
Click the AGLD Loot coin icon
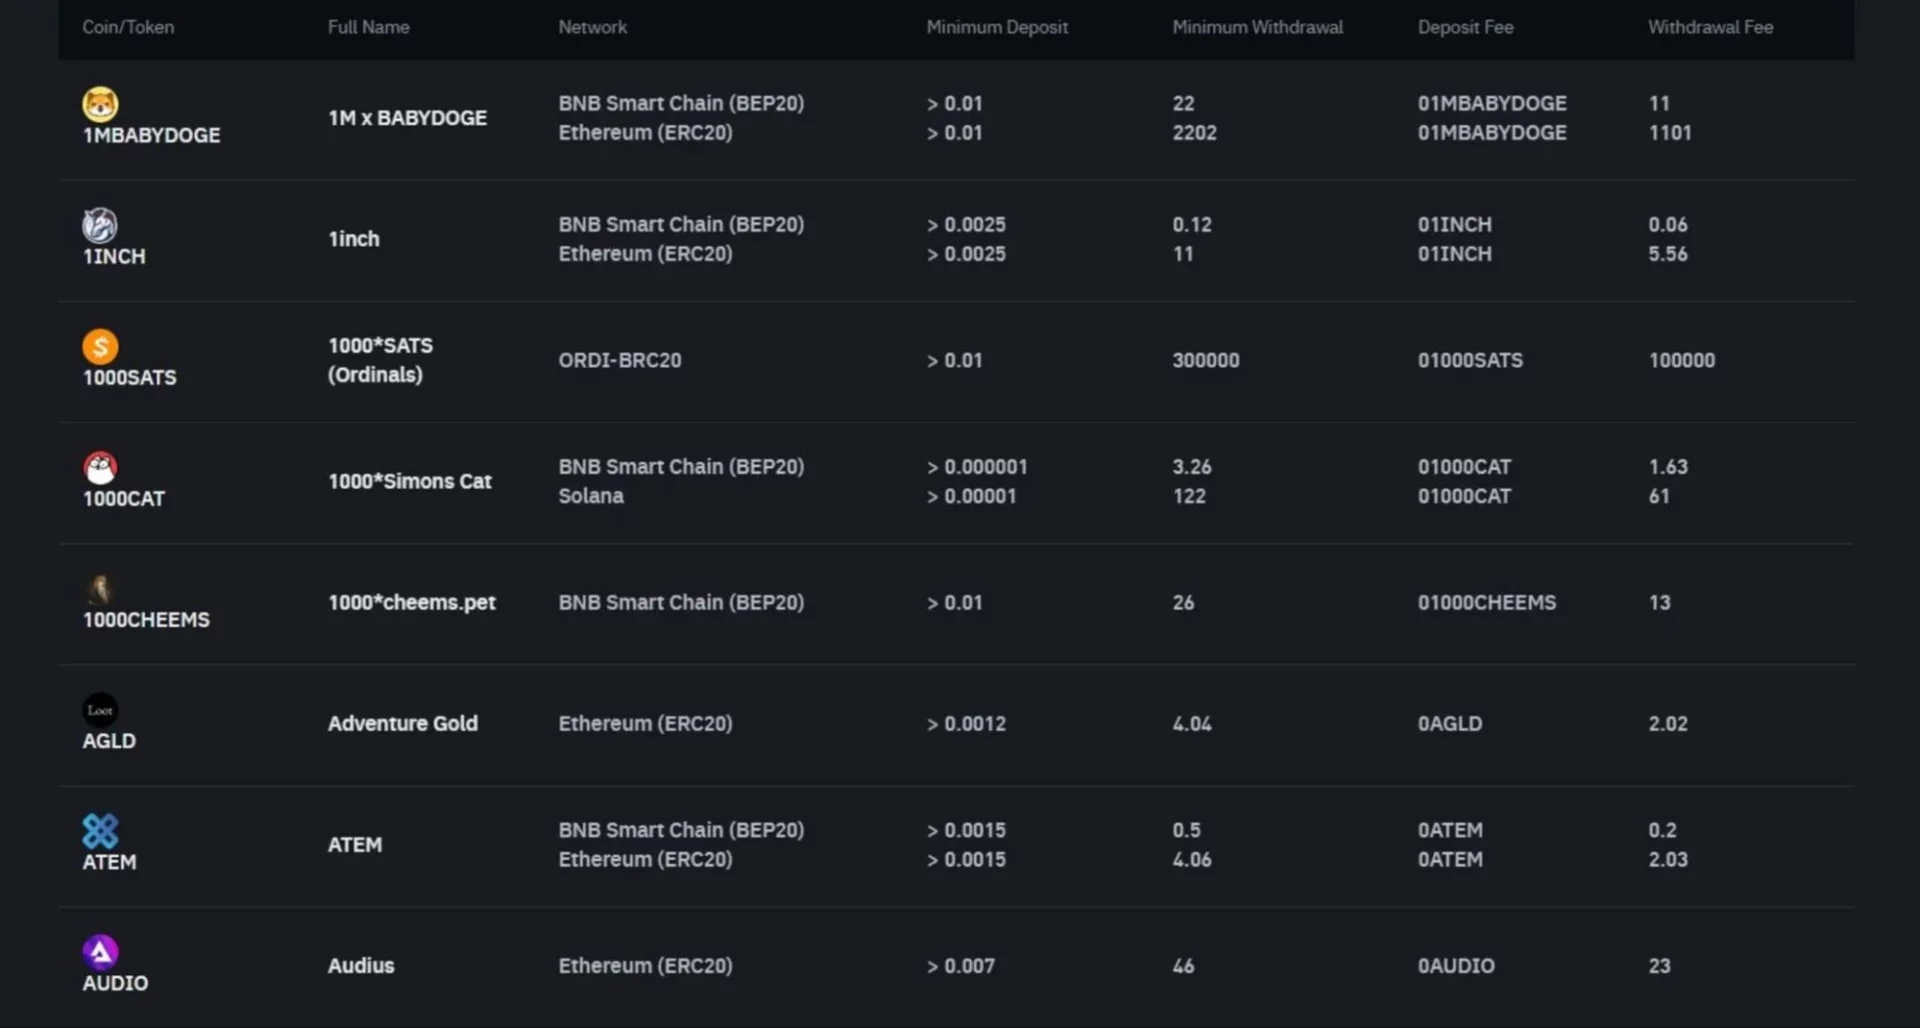click(x=100, y=710)
